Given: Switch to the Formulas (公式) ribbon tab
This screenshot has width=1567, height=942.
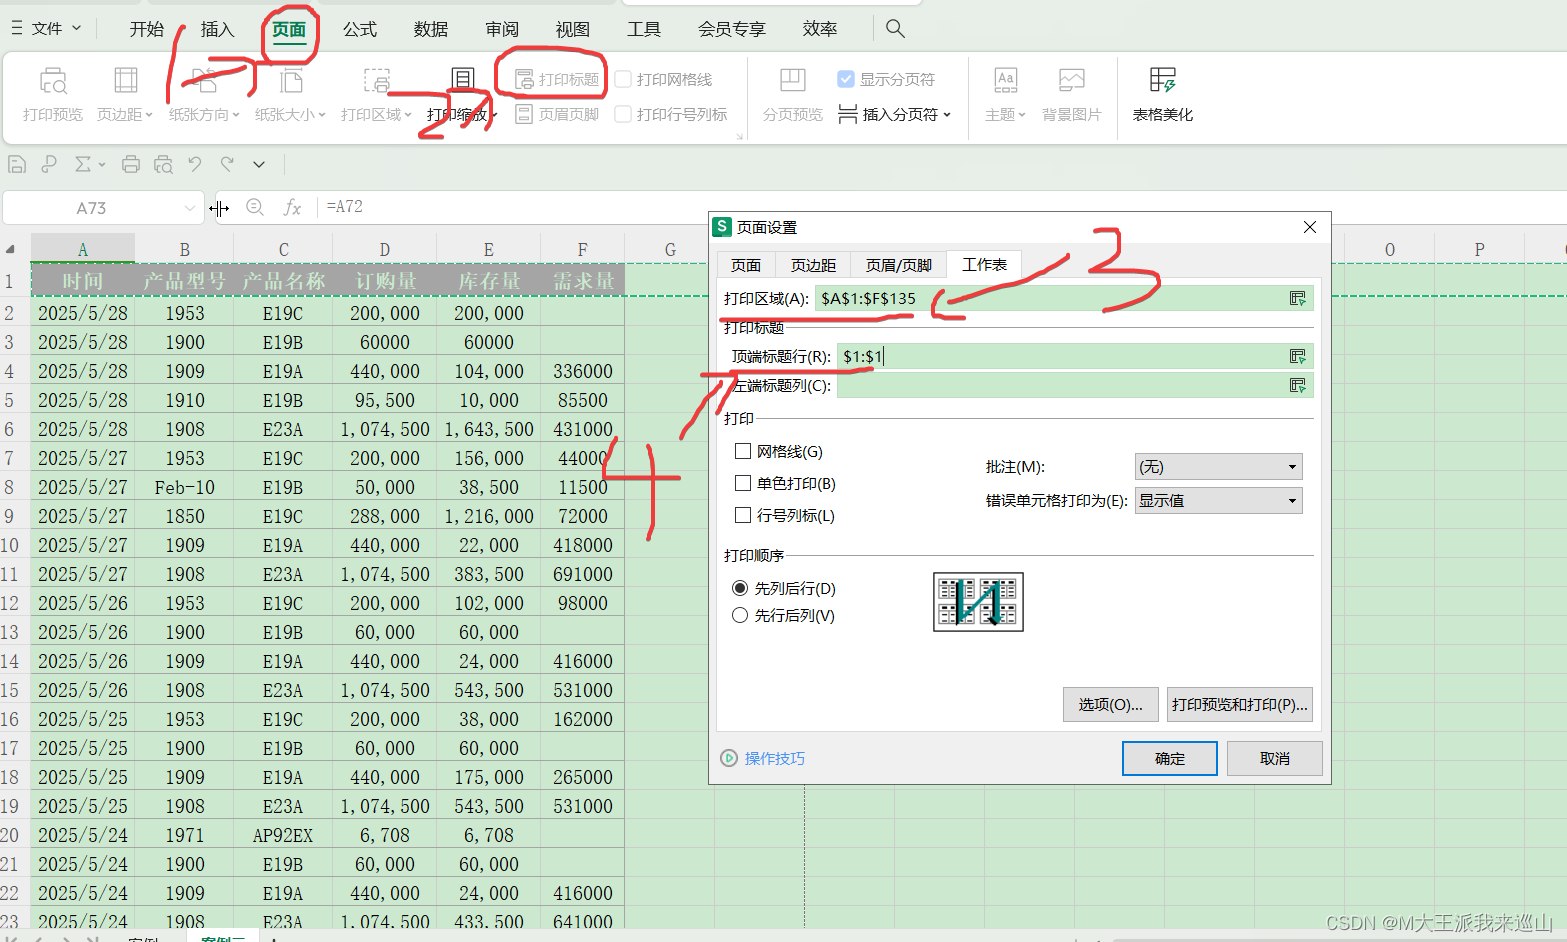Looking at the screenshot, I should (360, 29).
